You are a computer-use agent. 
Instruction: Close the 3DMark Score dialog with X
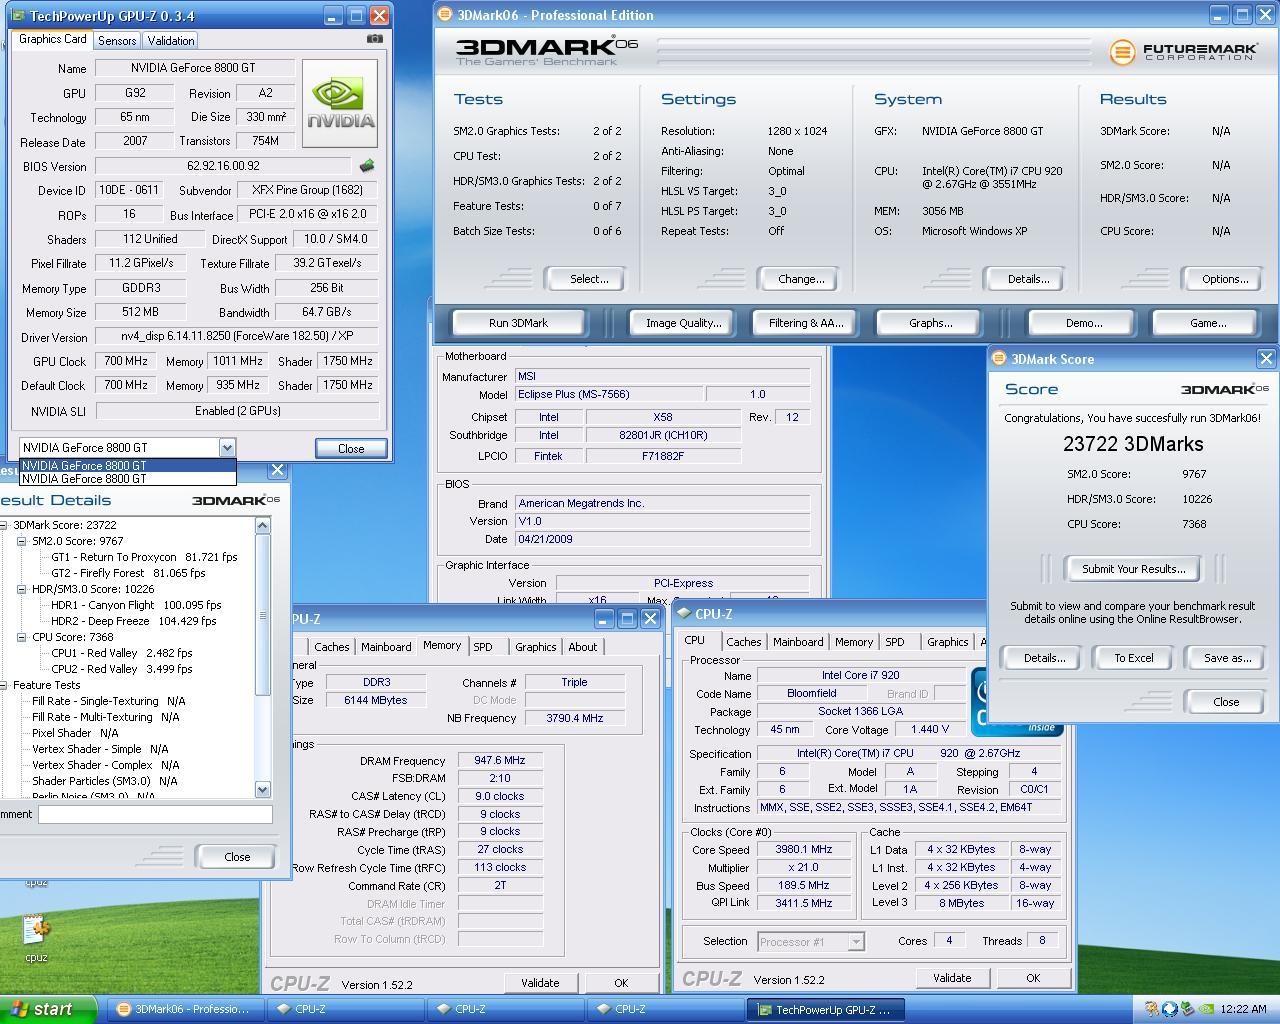1266,358
